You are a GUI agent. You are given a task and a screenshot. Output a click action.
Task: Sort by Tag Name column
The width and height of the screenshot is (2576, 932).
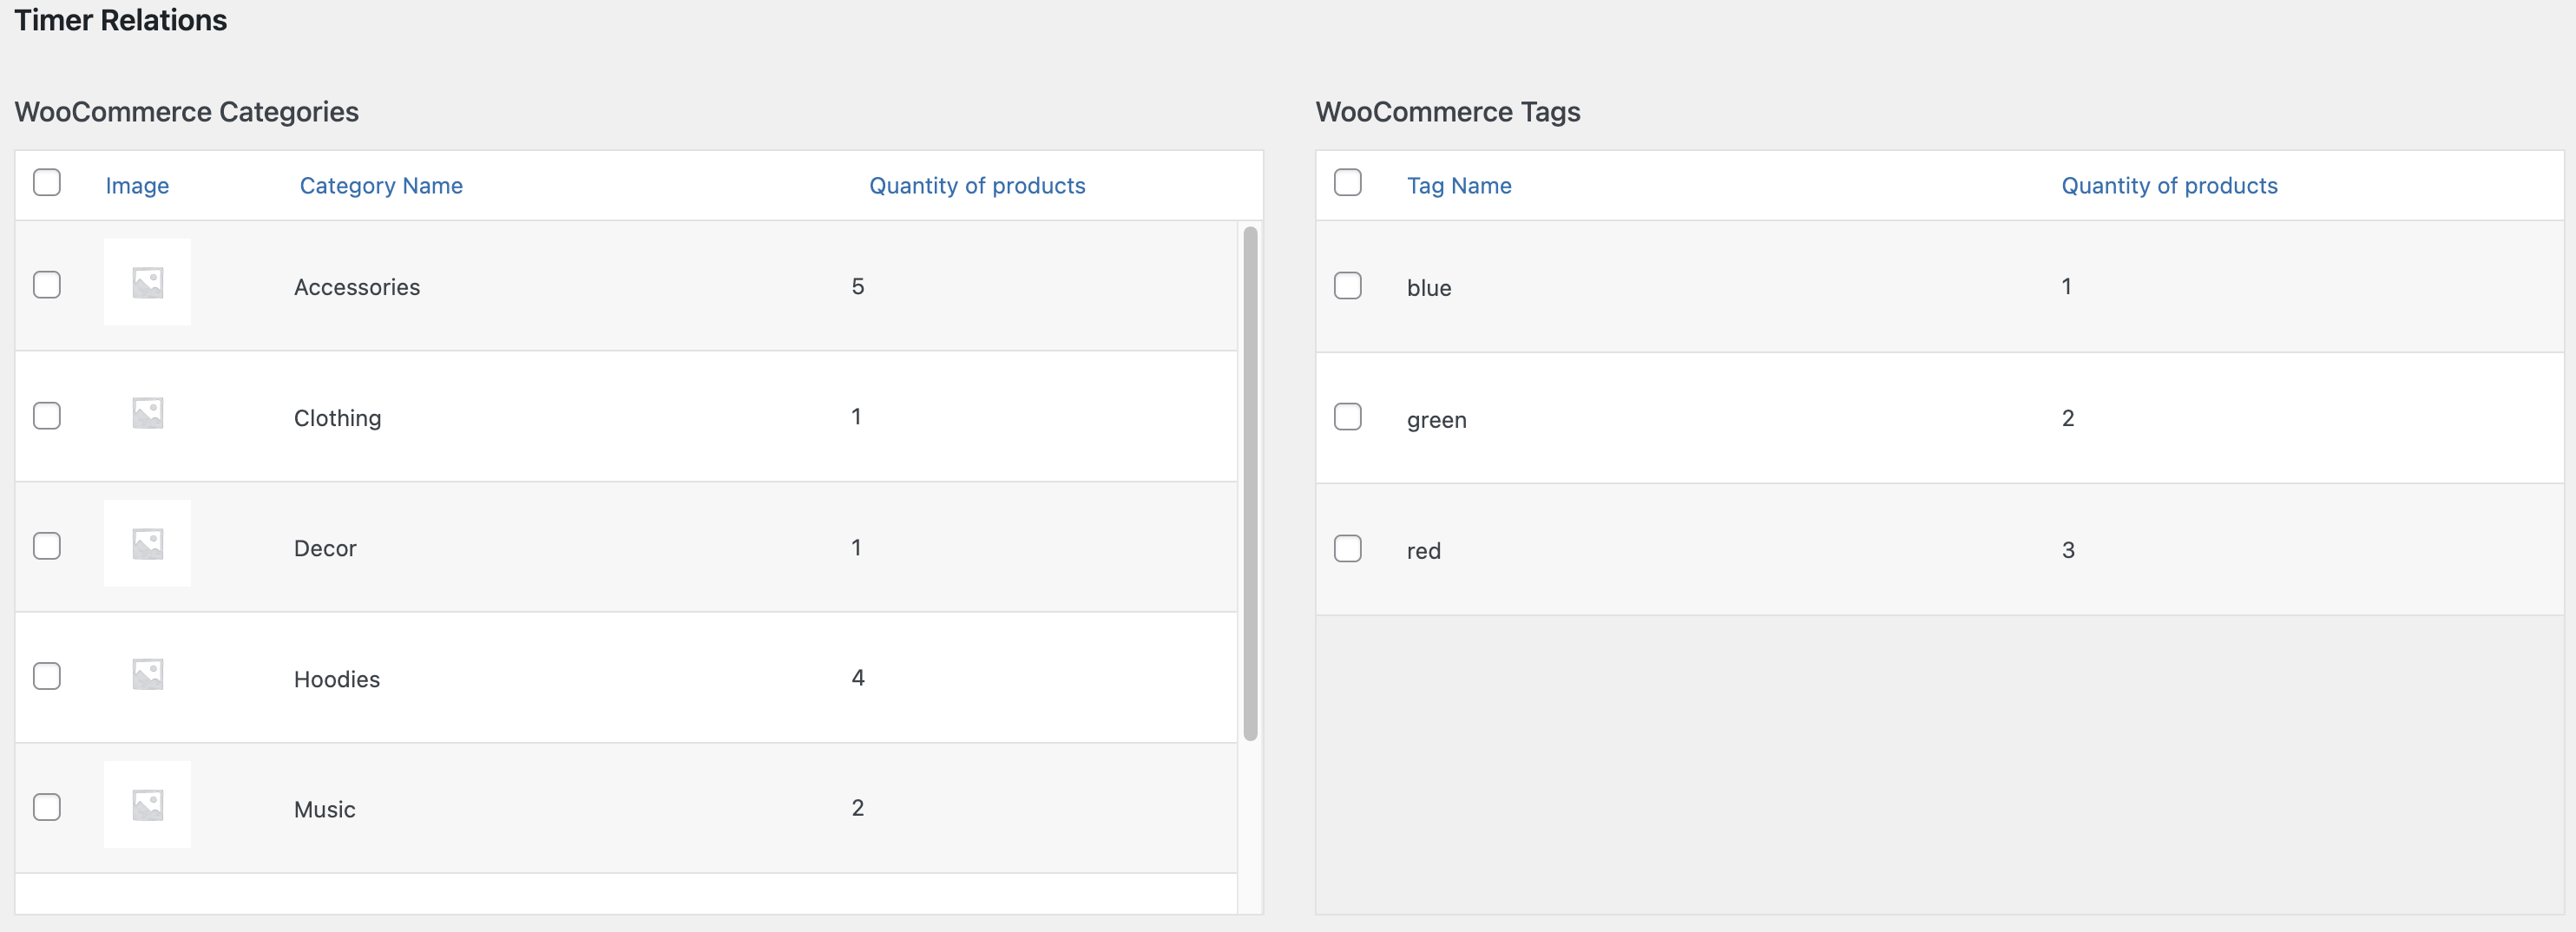(x=1459, y=186)
